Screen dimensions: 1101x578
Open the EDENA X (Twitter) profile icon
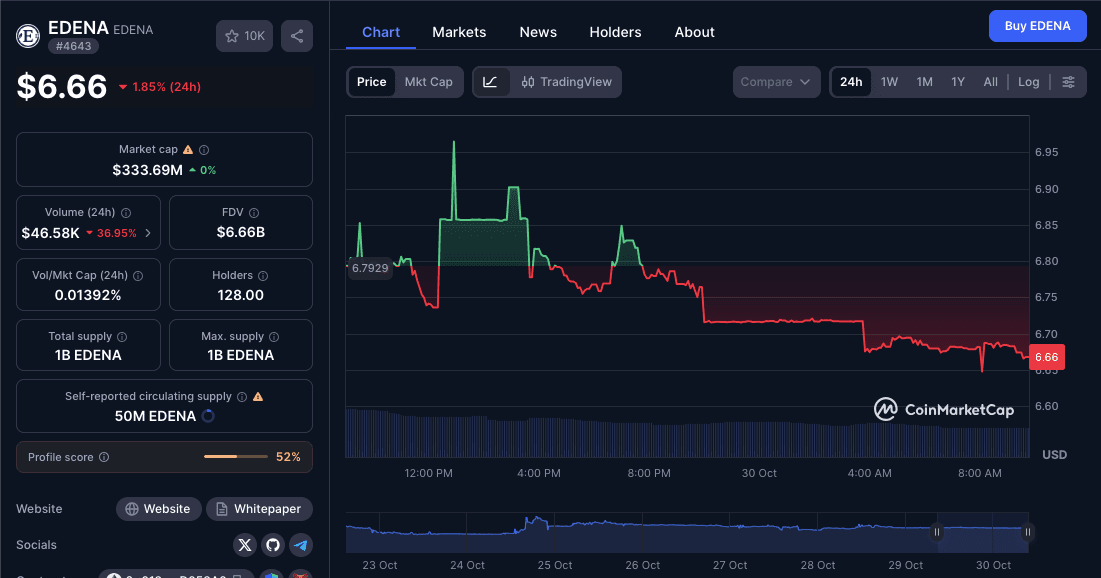tap(245, 544)
